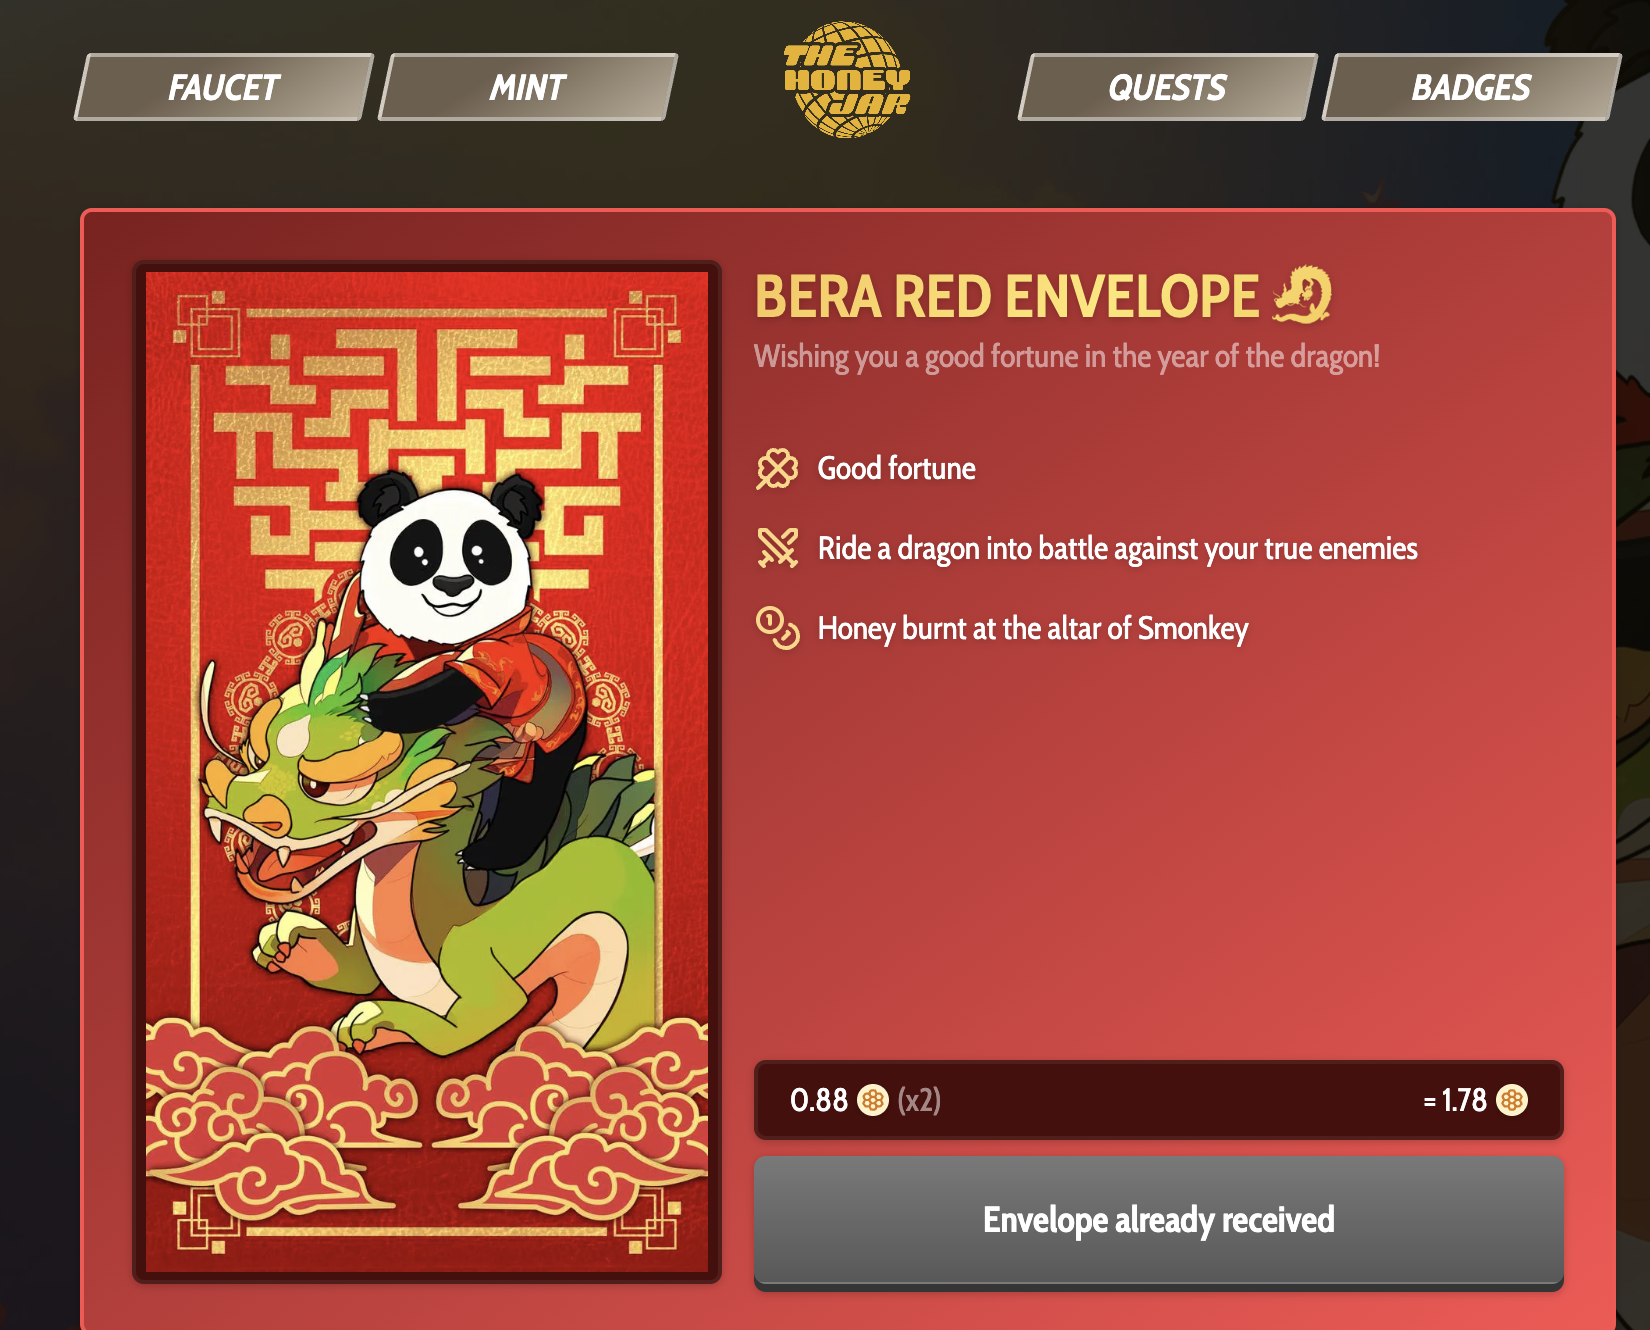Open the Quests section

[1168, 87]
